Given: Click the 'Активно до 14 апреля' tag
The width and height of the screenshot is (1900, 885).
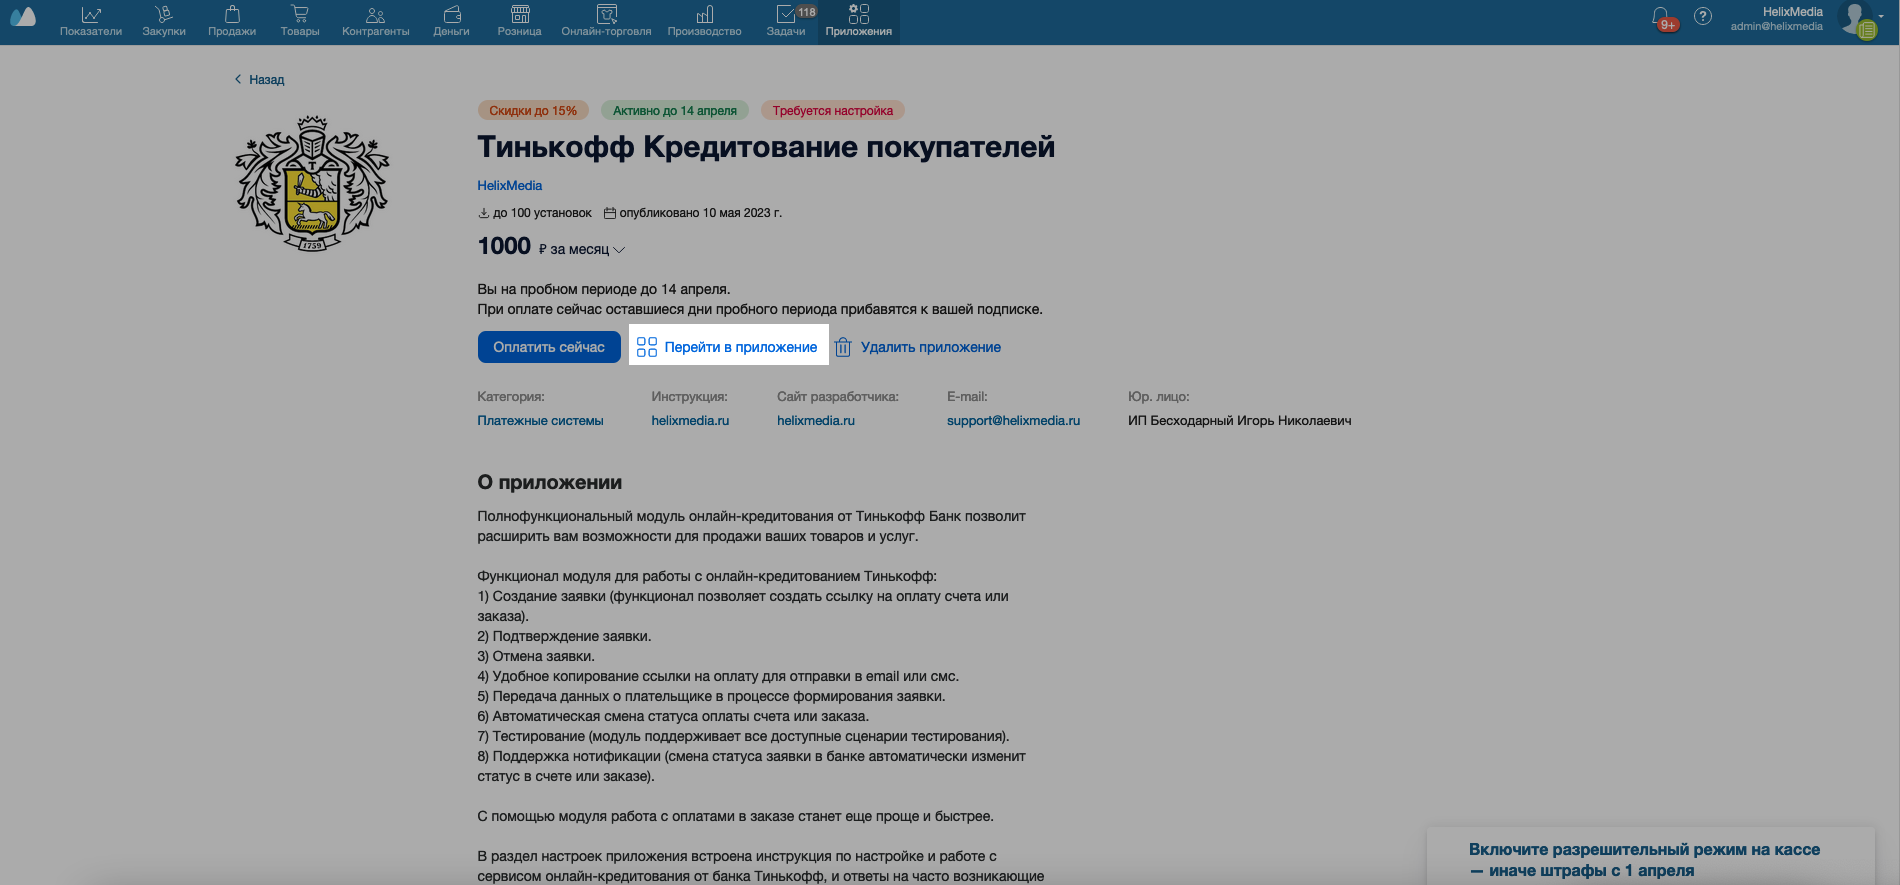Looking at the screenshot, I should coord(675,111).
